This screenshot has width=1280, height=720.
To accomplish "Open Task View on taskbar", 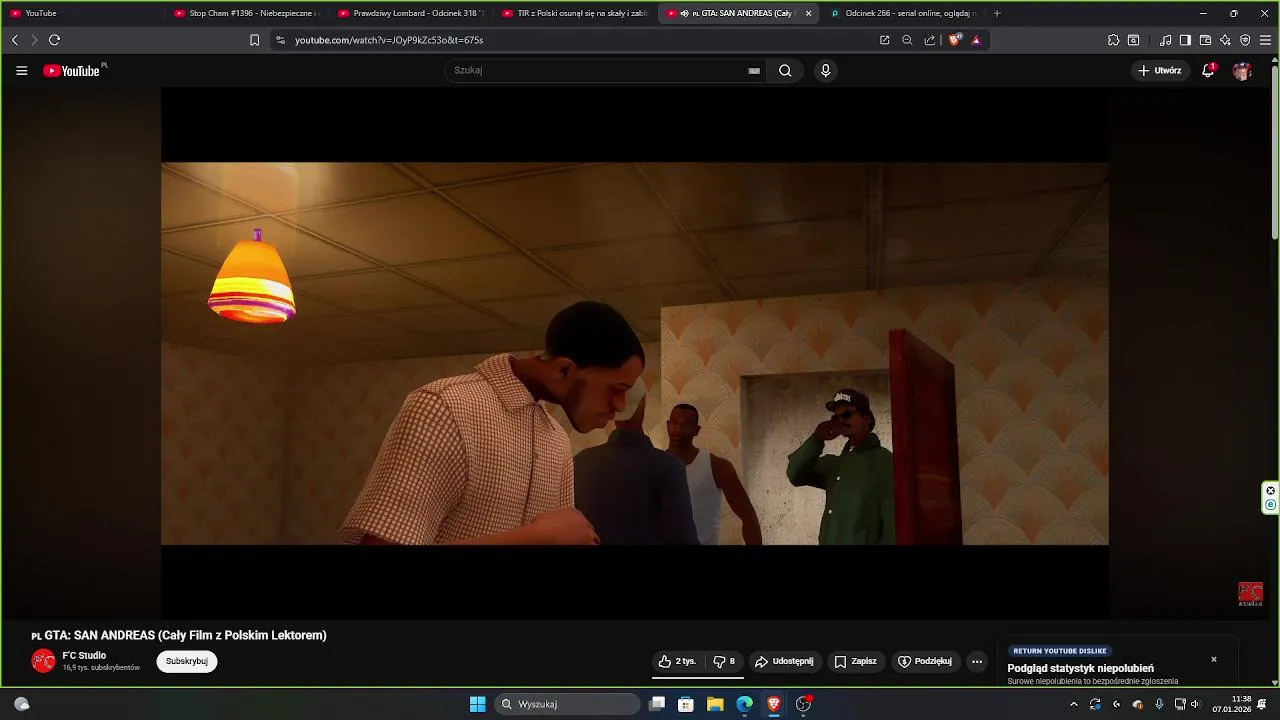I will 657,704.
